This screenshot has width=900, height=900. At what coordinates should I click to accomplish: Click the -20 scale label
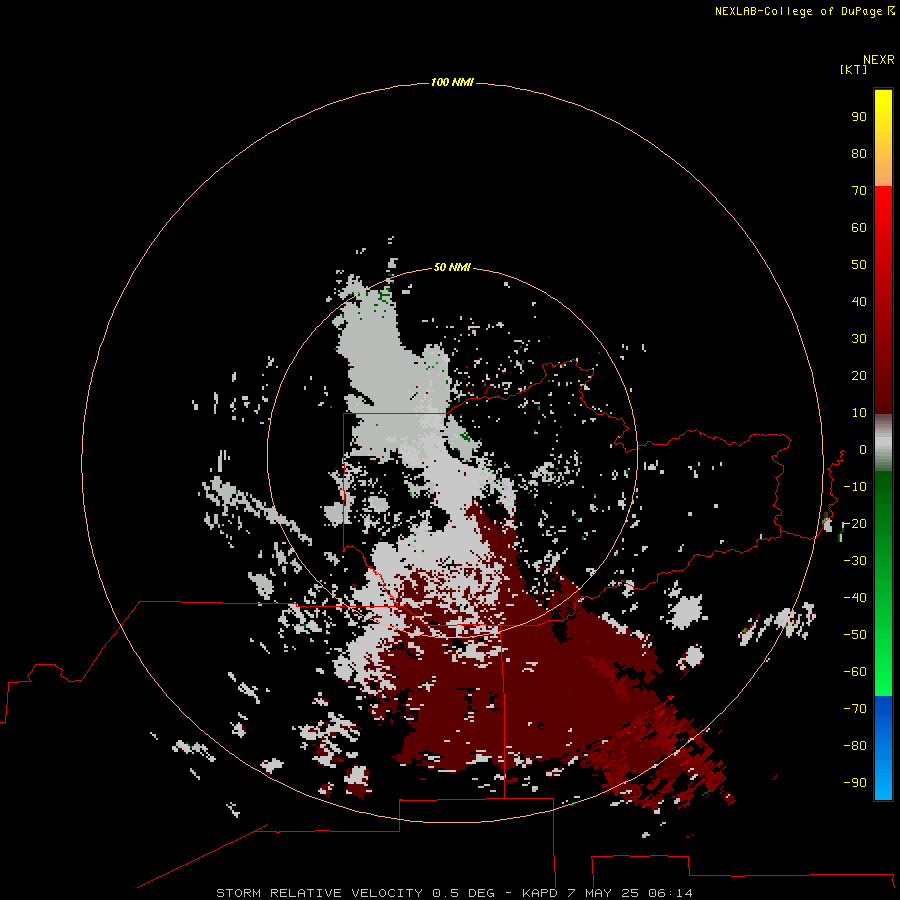coord(855,523)
